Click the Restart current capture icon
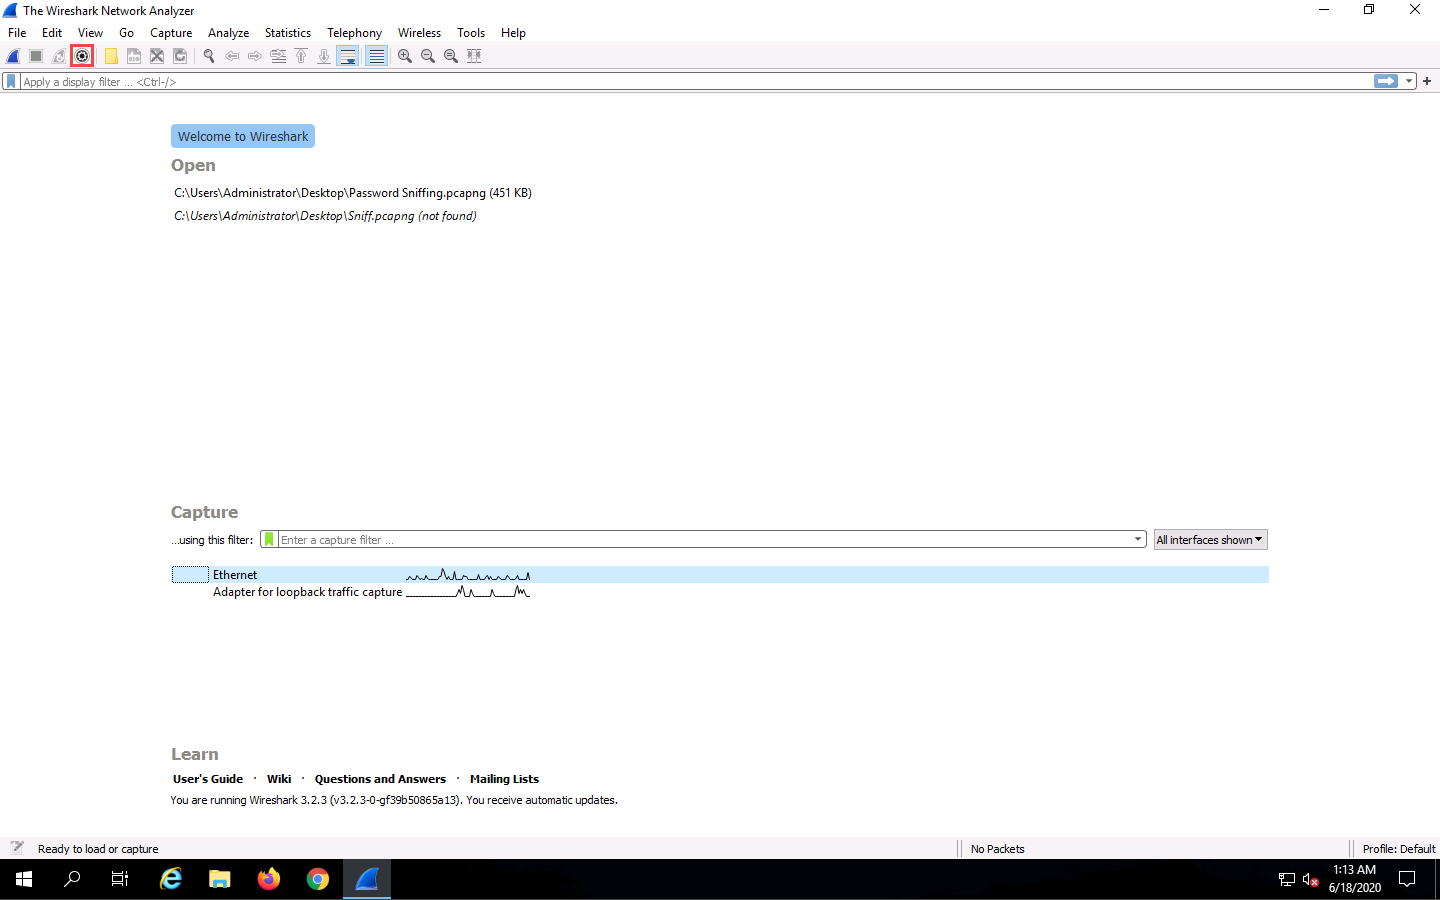The image size is (1440, 900). (59, 56)
